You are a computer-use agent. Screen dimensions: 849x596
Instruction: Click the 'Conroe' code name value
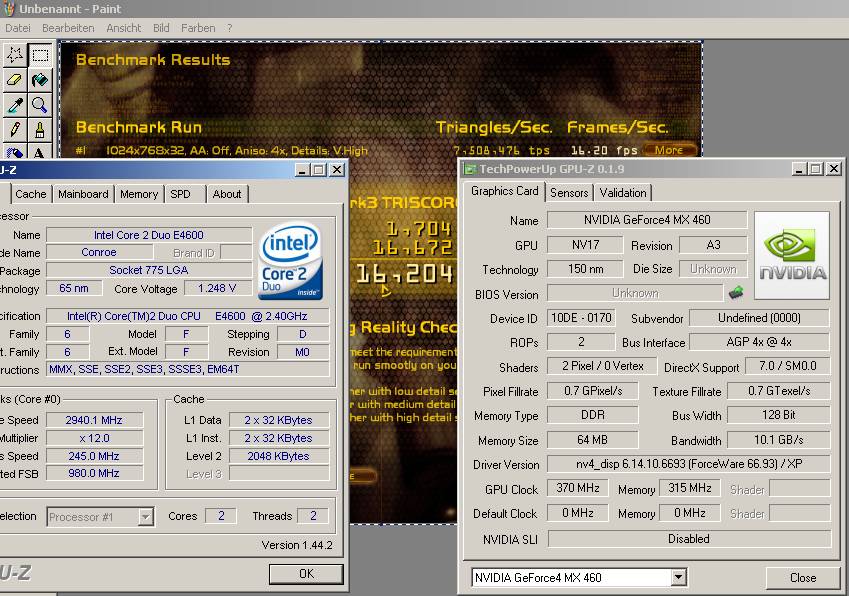99,252
